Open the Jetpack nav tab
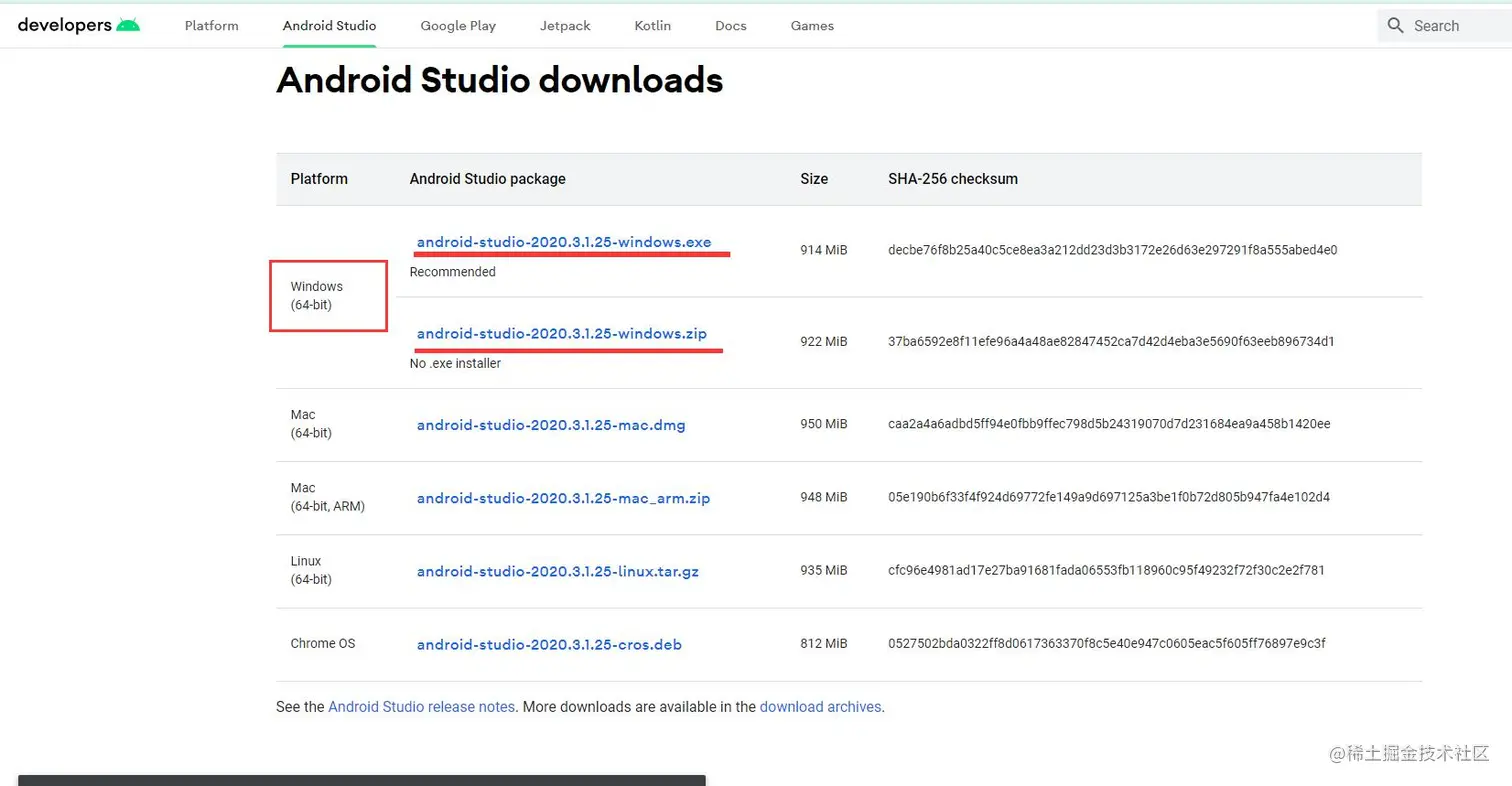Image resolution: width=1512 pixels, height=786 pixels. click(565, 26)
